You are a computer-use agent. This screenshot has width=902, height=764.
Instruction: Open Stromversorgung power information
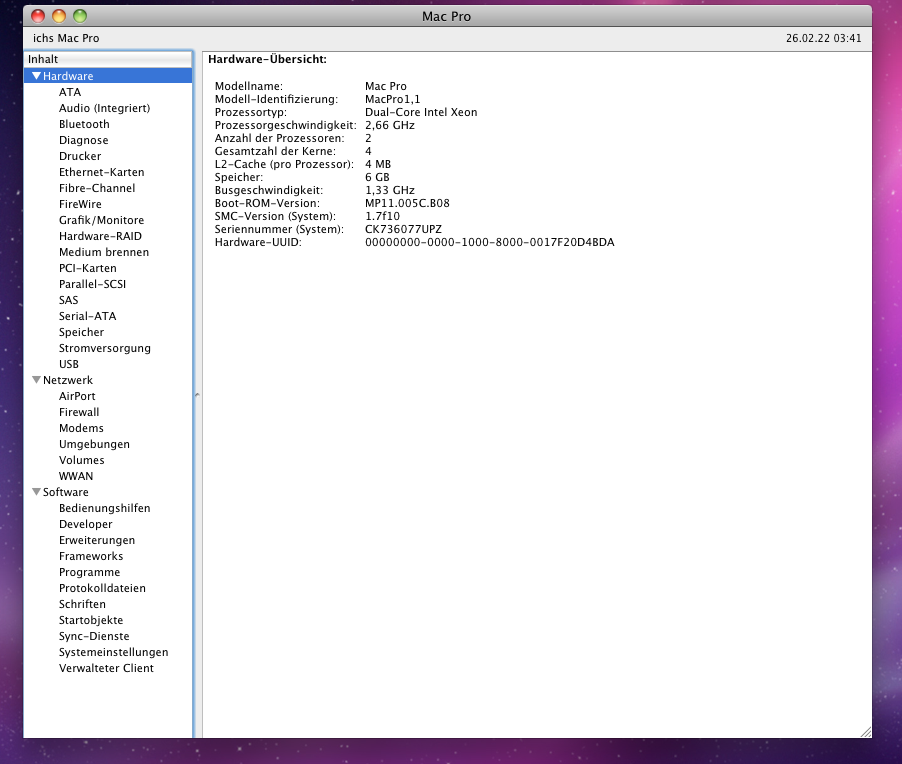point(105,348)
